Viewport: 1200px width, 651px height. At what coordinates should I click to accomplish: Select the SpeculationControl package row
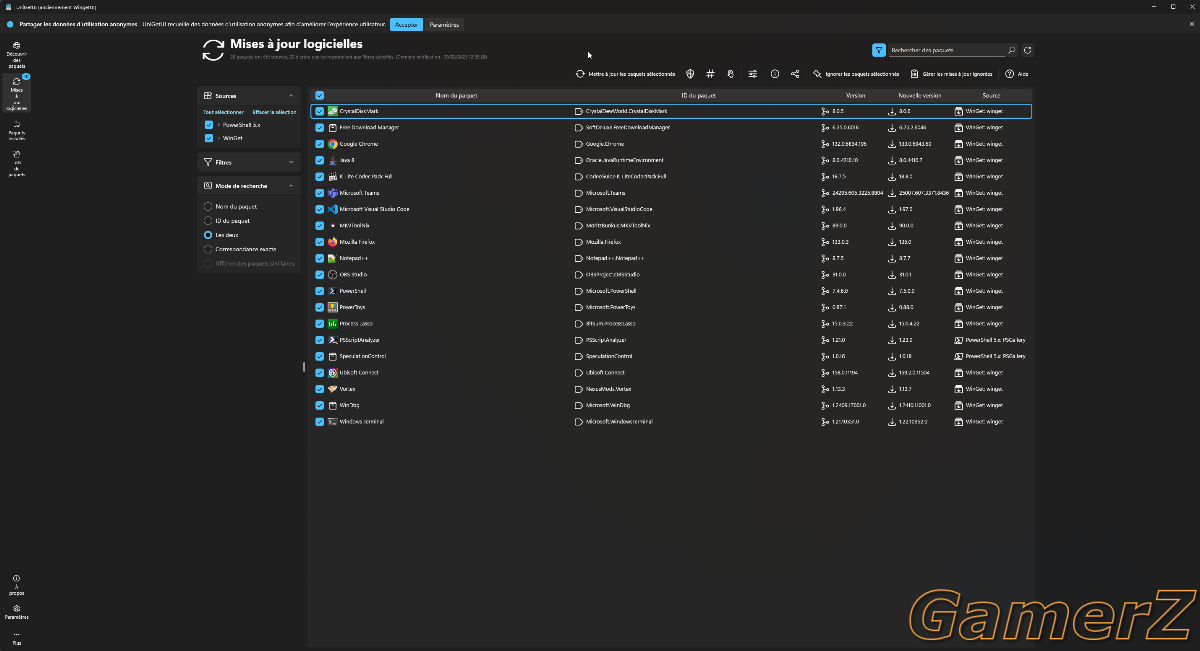pos(671,356)
